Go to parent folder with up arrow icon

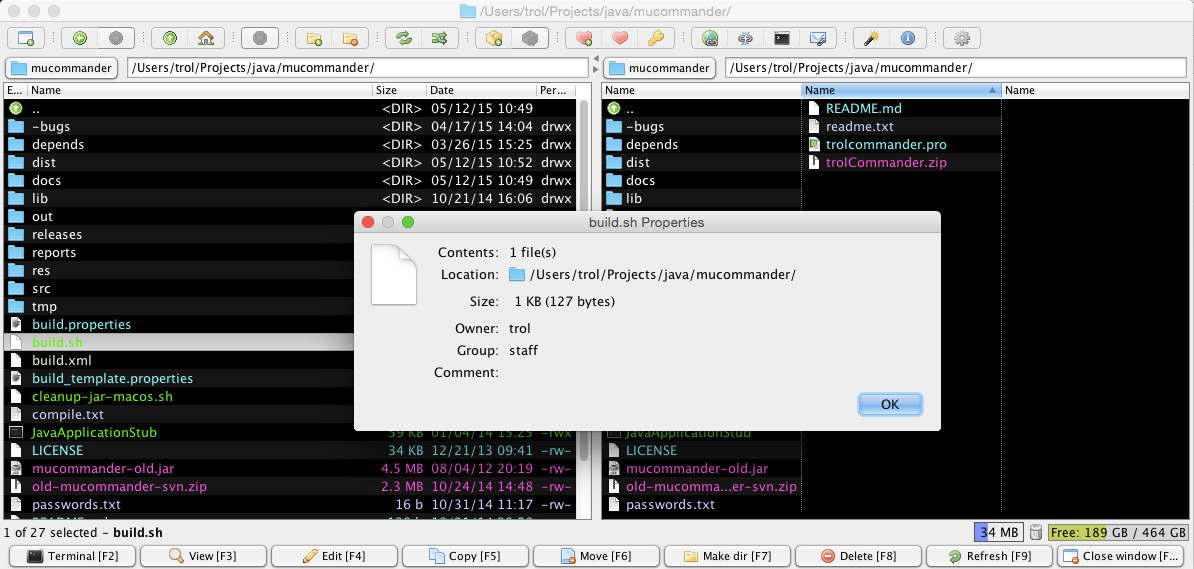169,37
